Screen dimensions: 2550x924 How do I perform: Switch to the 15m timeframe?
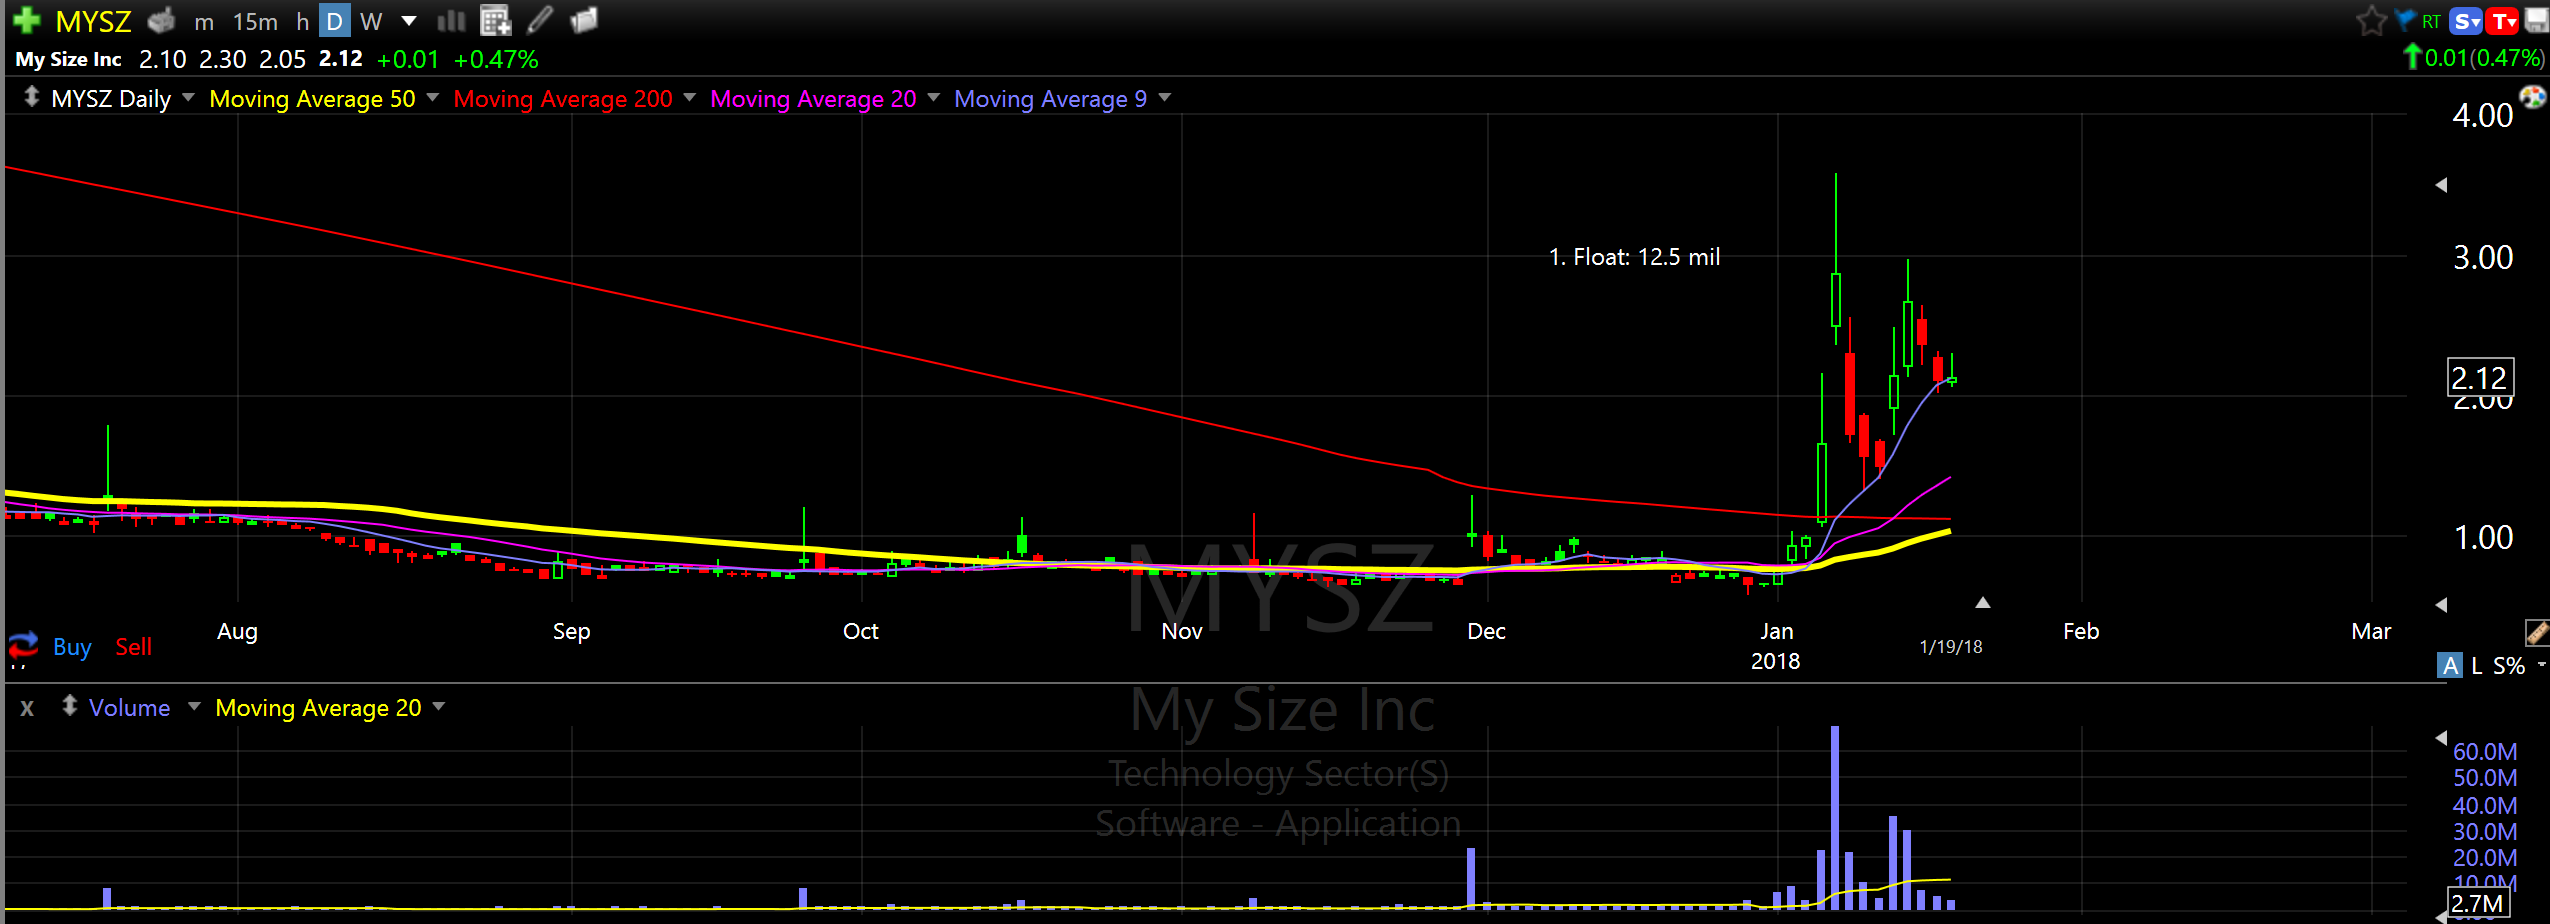[x=255, y=22]
